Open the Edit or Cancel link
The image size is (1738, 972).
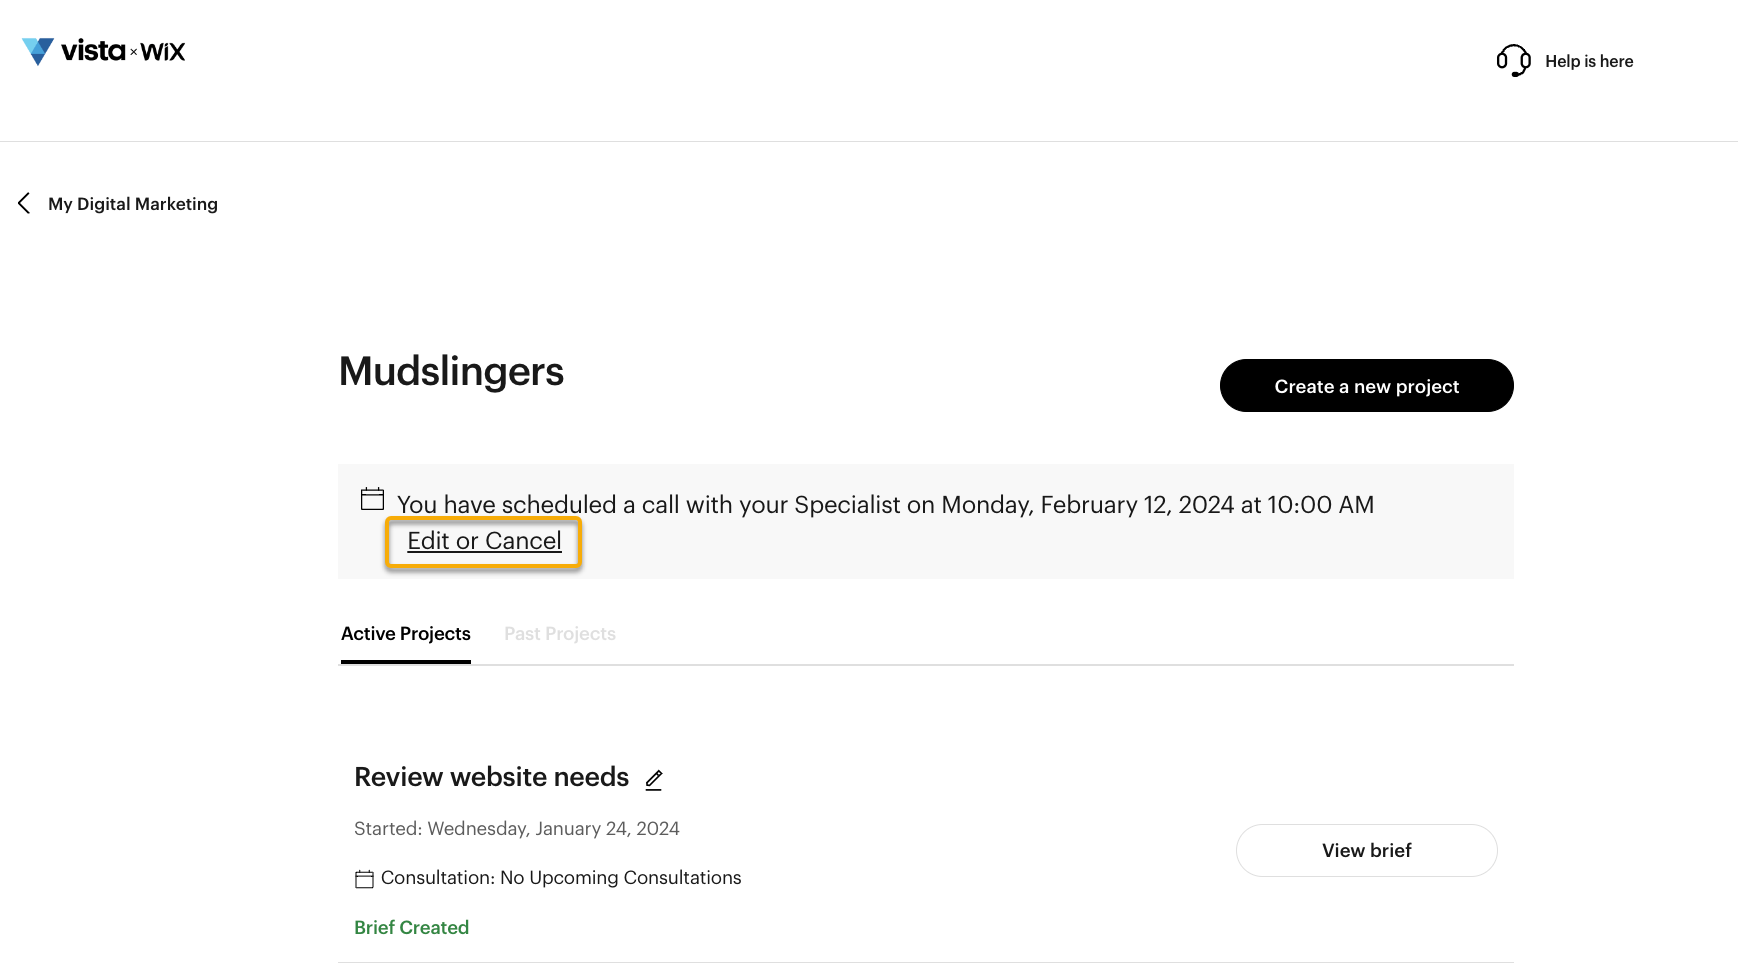(484, 541)
